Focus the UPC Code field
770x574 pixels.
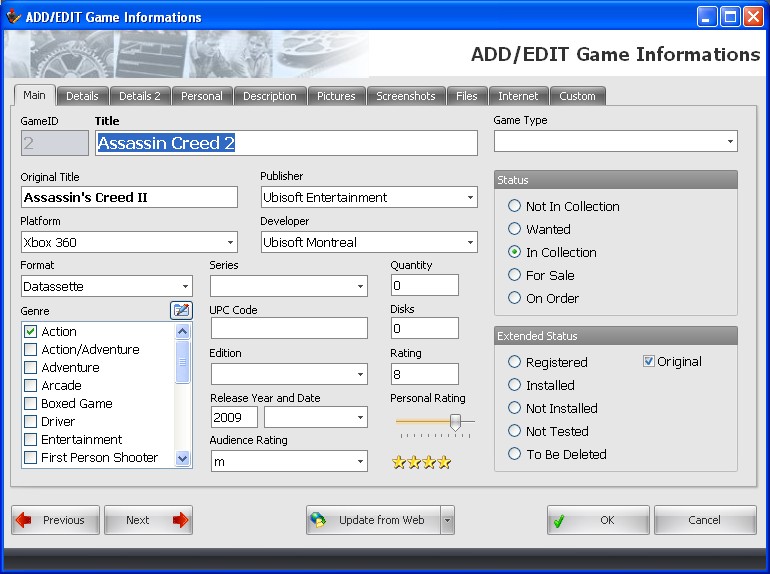click(289, 328)
